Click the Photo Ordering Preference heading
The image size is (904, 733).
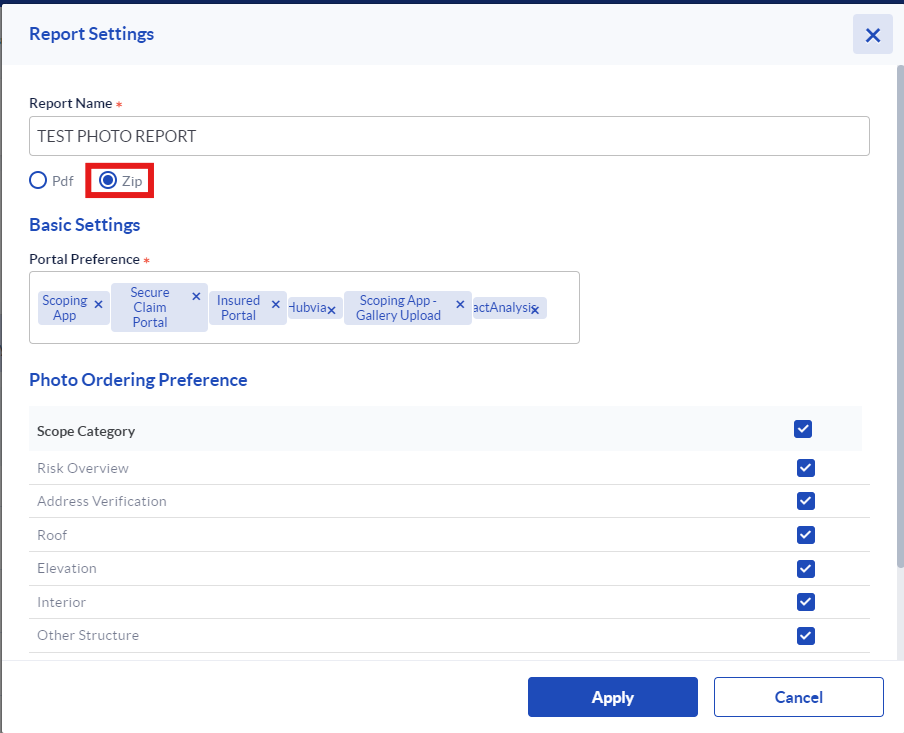(x=138, y=380)
